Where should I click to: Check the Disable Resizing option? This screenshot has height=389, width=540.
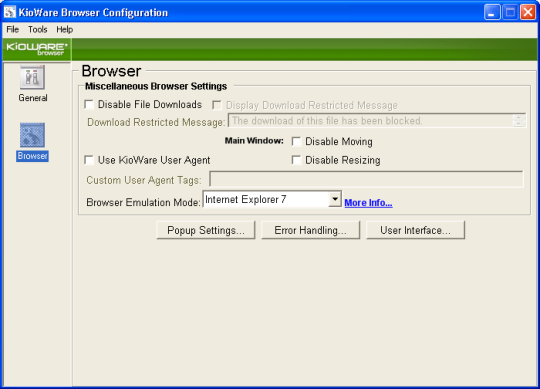point(296,160)
